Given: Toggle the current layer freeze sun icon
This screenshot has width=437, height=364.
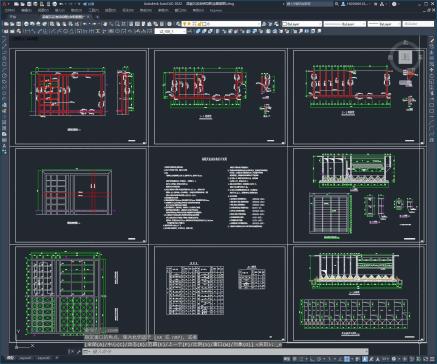Looking at the screenshot, I should [x=188, y=24].
